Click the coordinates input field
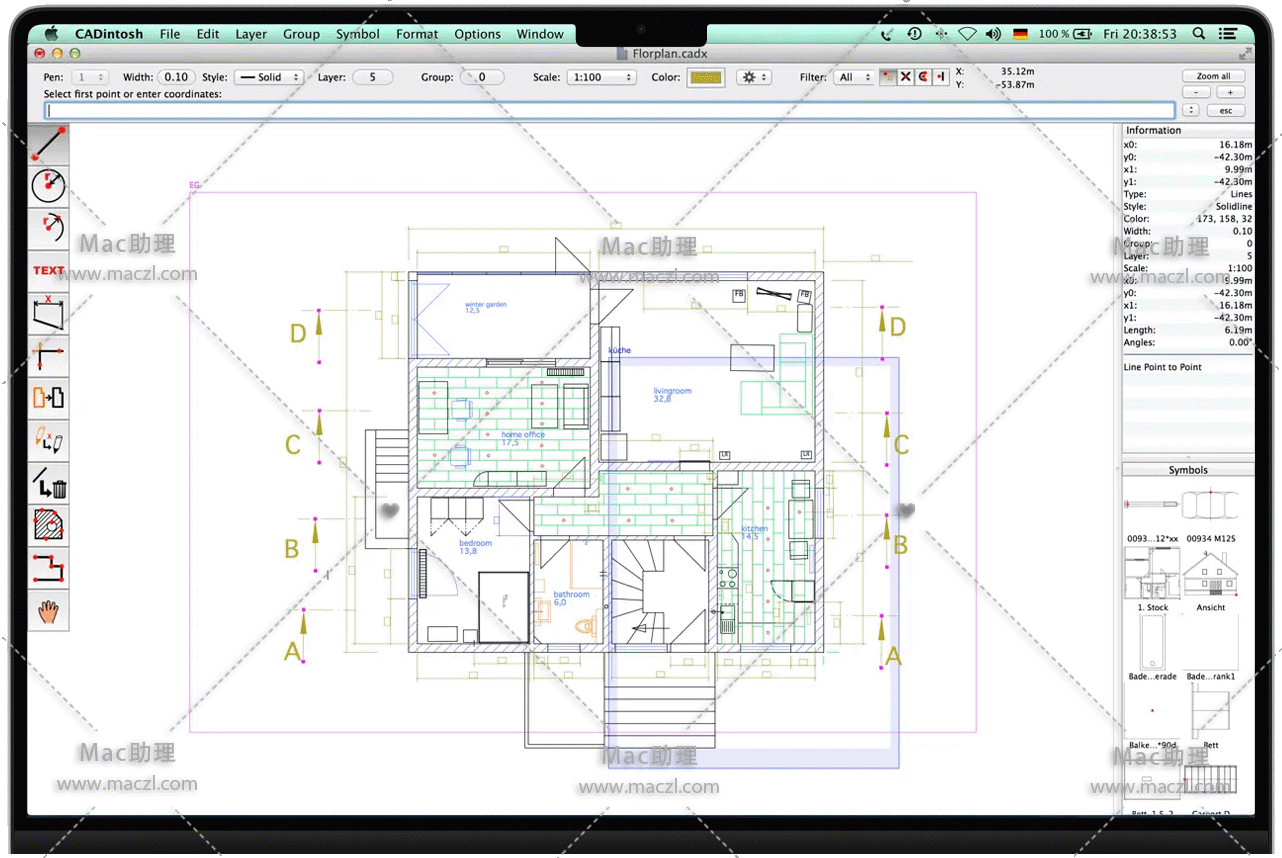This screenshot has height=858, width=1282. (609, 110)
